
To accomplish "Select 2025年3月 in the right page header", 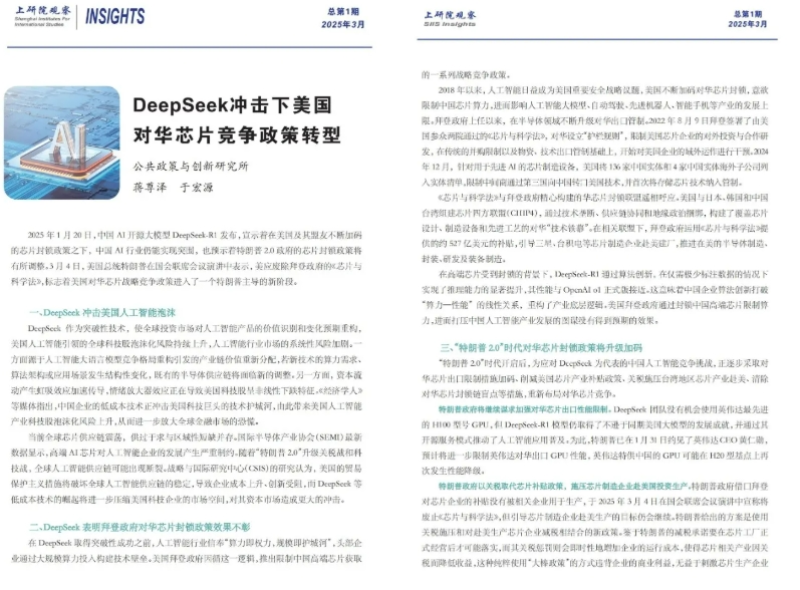I will tap(747, 24).
